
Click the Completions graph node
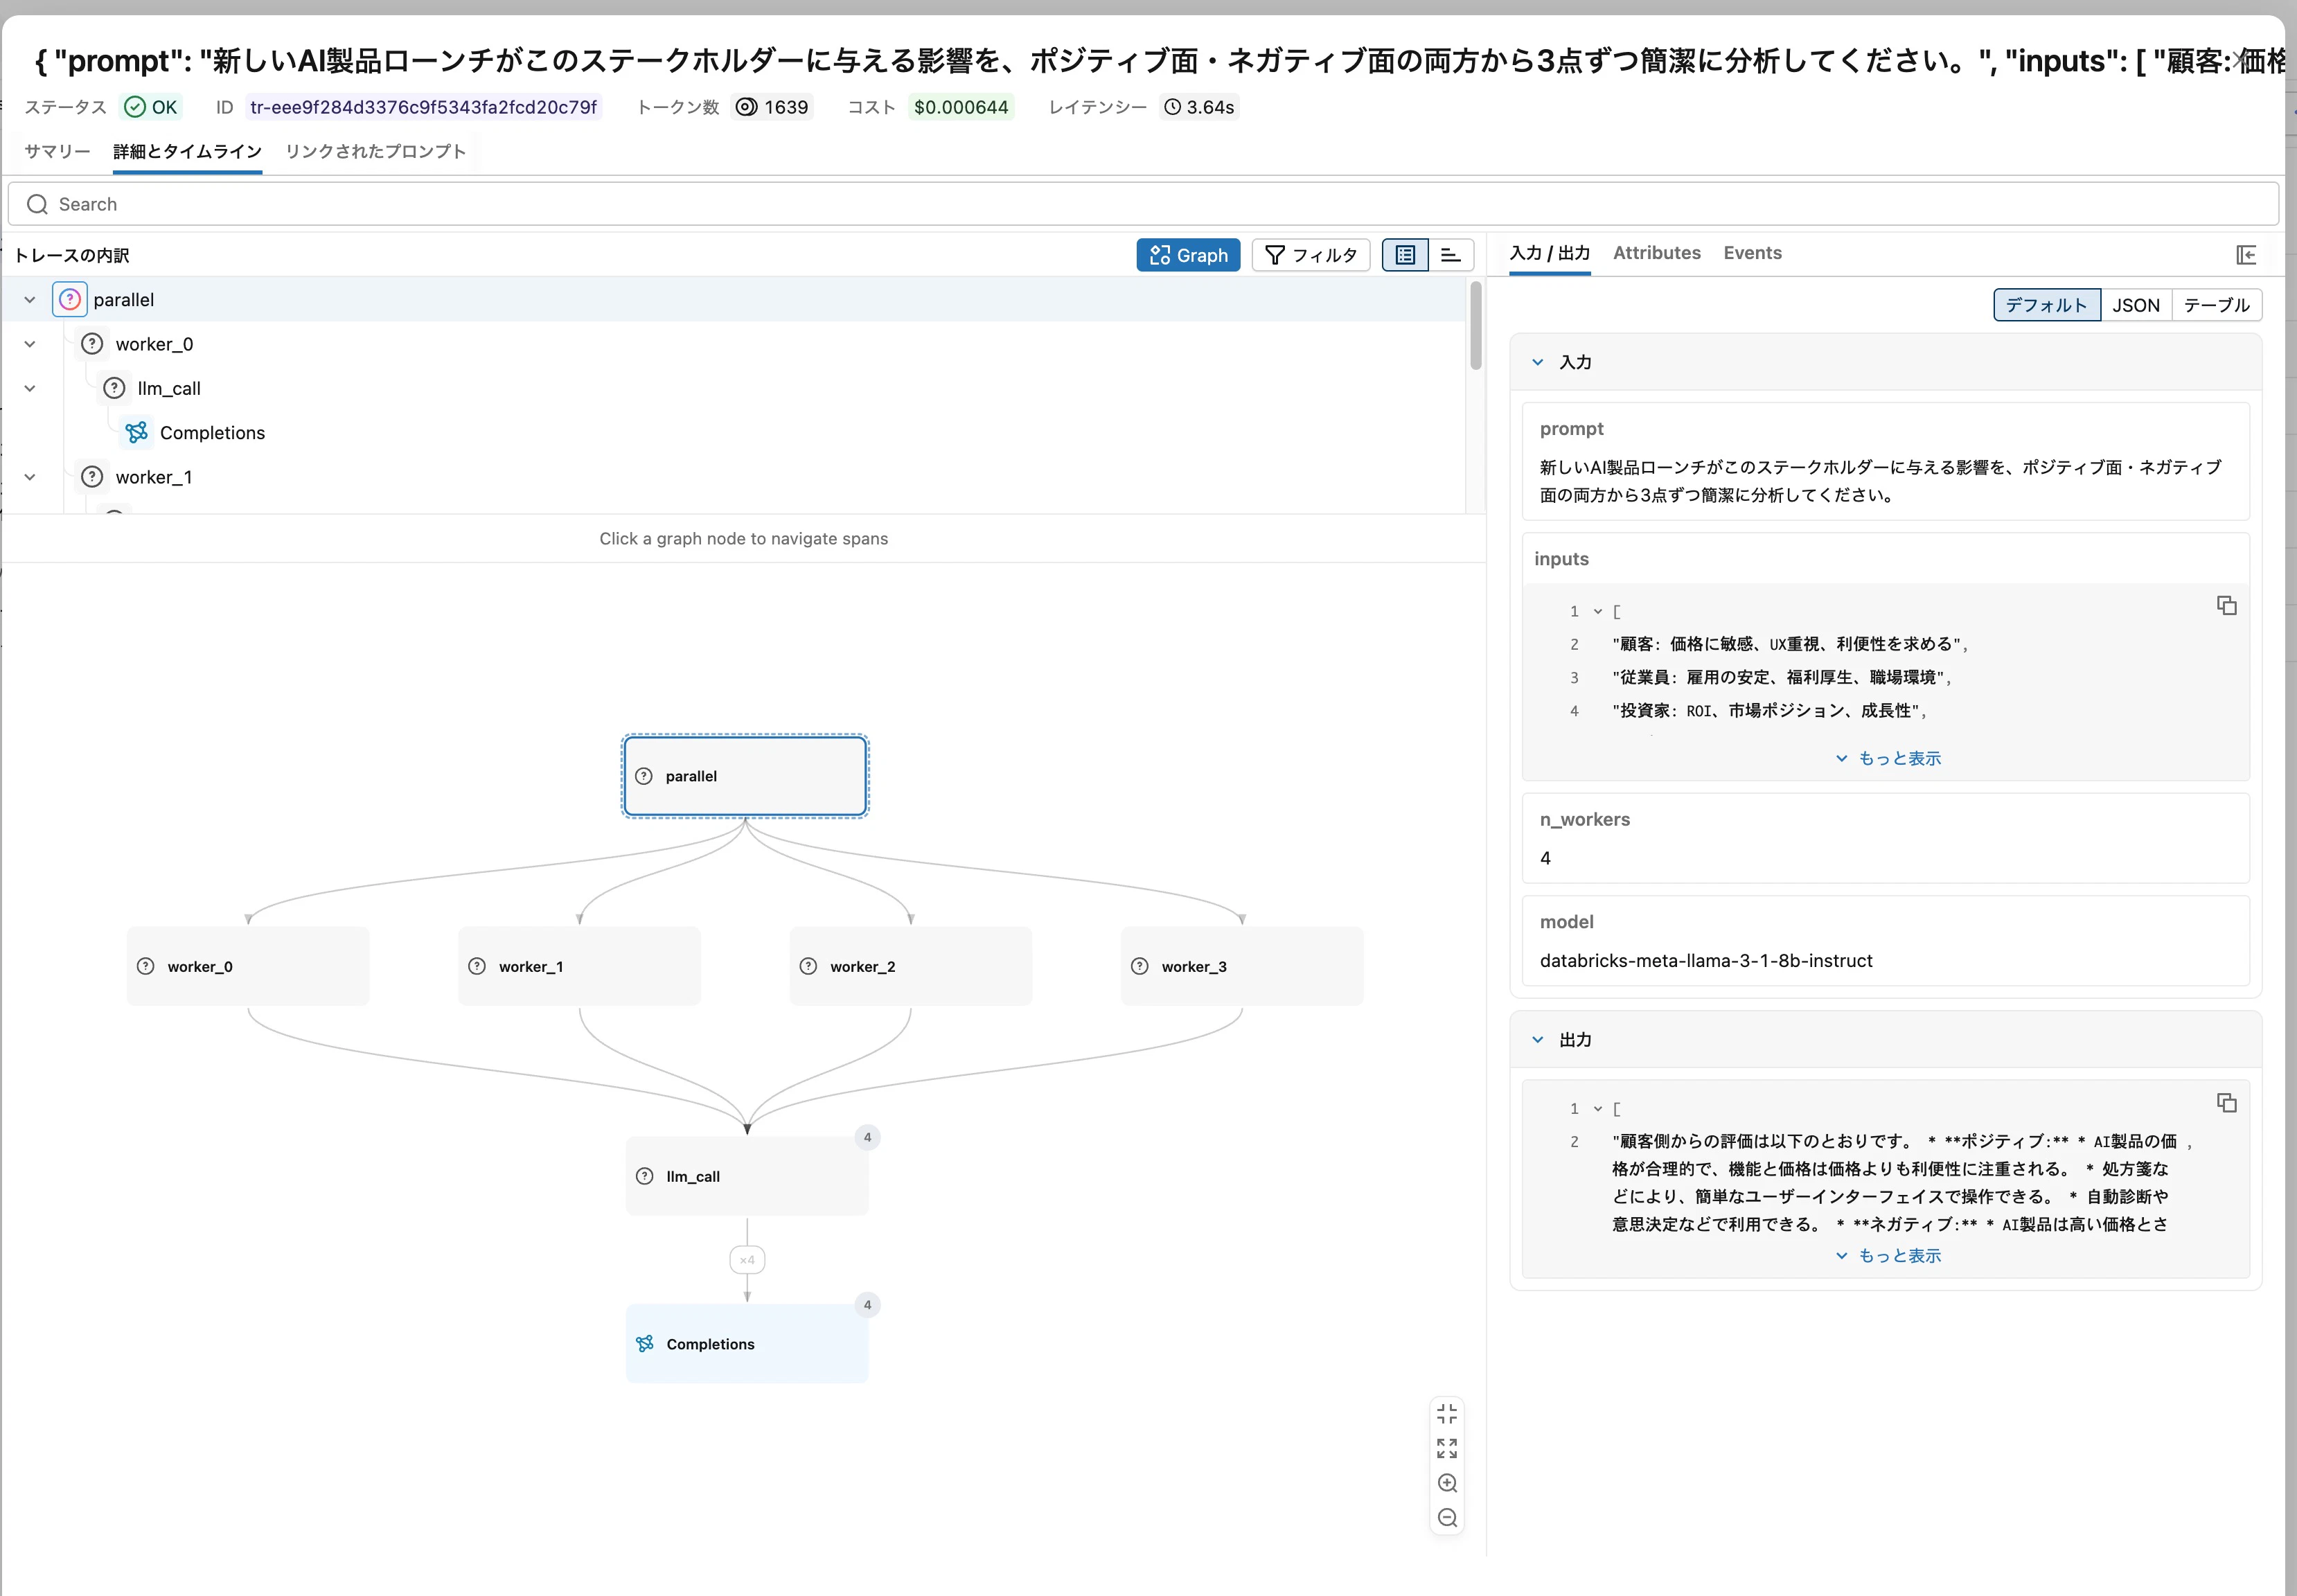pos(747,1344)
